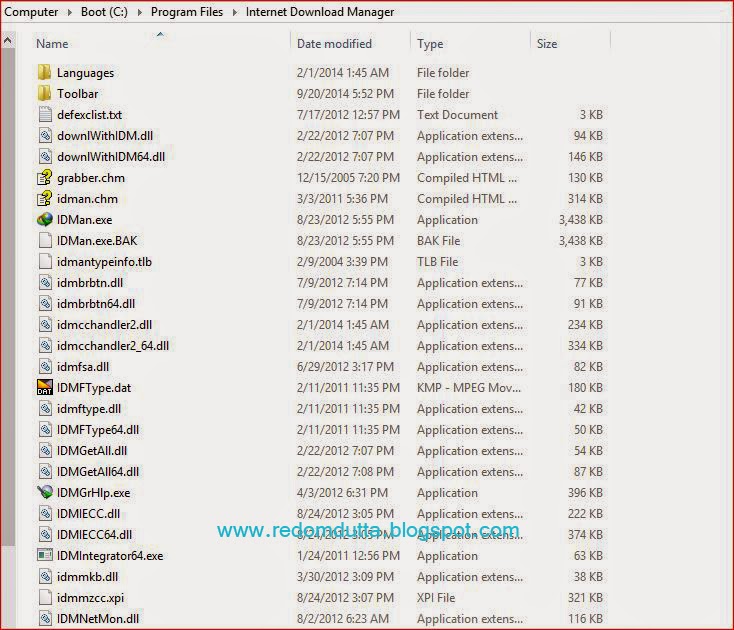Click the IDMGrHlp.exe application icon
Viewport: 734px width, 630px height.
coord(44,492)
